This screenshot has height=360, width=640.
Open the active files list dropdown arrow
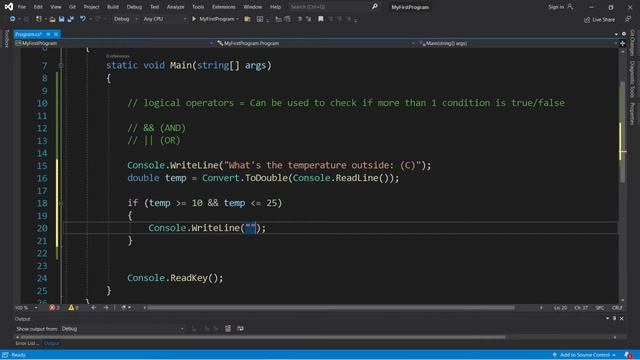pyautogui.click(x=616, y=34)
